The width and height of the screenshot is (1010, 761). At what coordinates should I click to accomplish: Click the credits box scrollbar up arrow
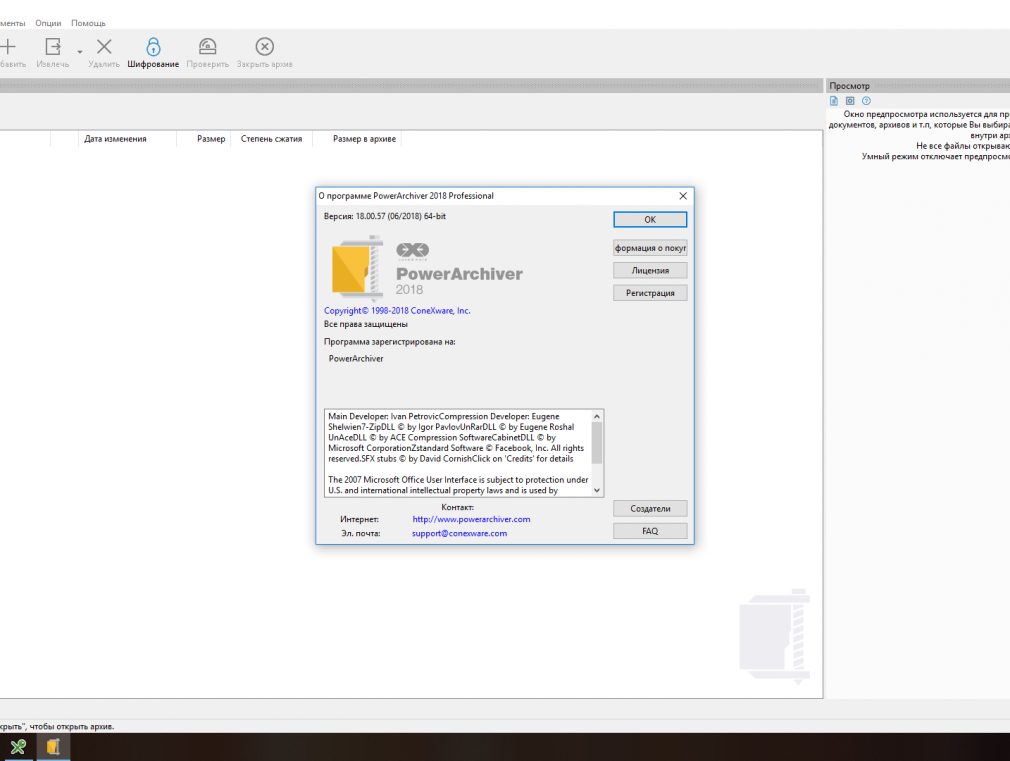597,416
